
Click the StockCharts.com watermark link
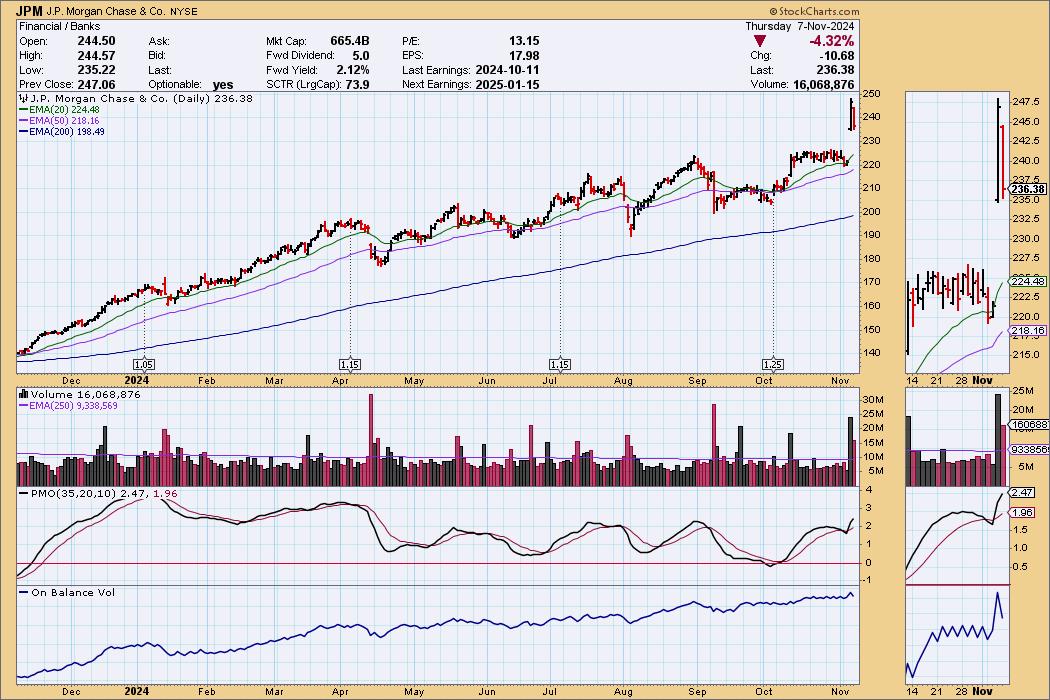[x=814, y=11]
